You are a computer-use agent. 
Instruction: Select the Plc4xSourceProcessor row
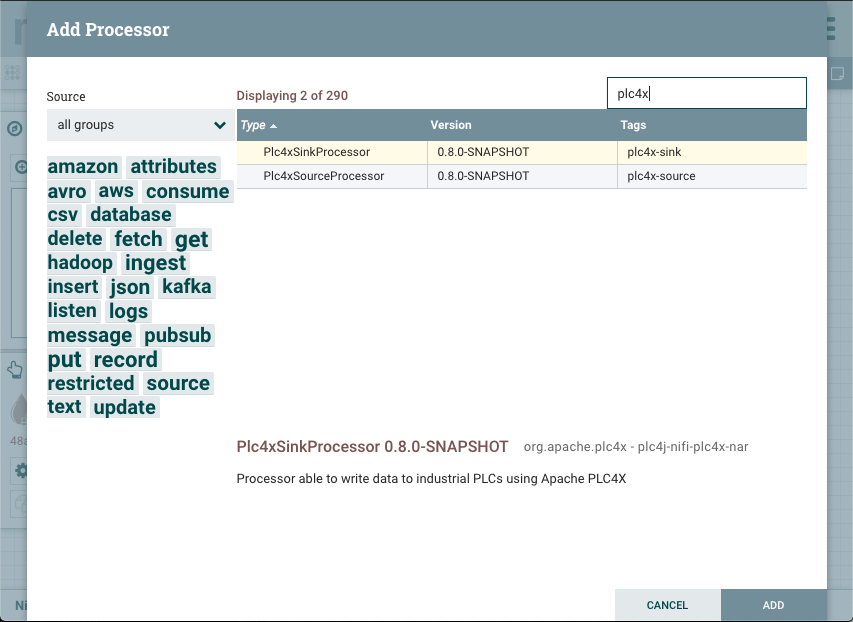(323, 176)
